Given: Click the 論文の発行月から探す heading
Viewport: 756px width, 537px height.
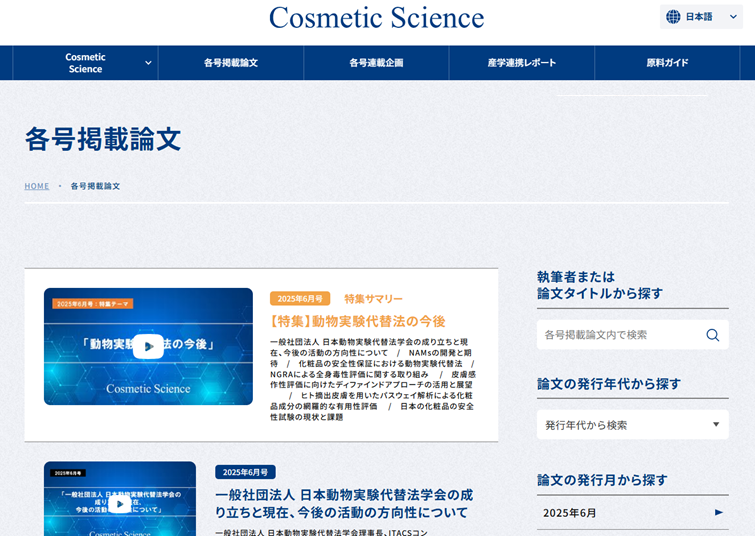Looking at the screenshot, I should pos(602,480).
